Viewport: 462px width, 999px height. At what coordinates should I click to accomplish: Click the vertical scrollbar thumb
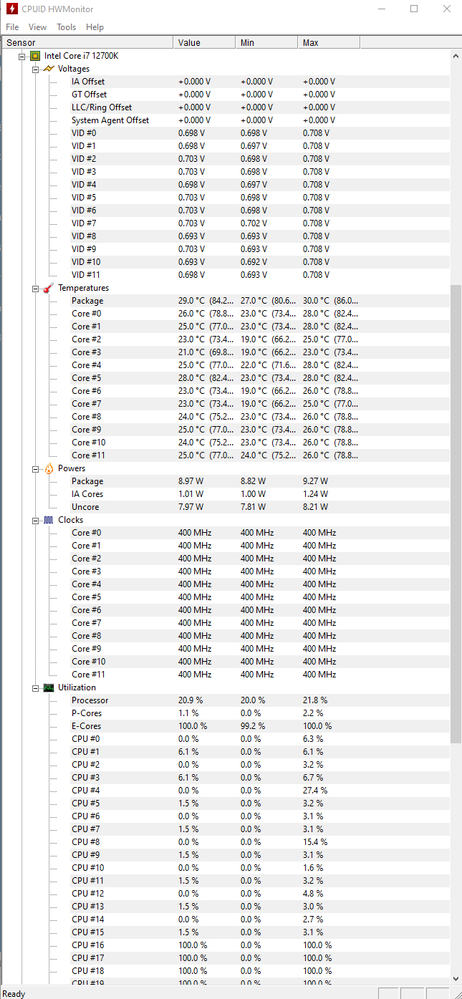[x=456, y=514]
